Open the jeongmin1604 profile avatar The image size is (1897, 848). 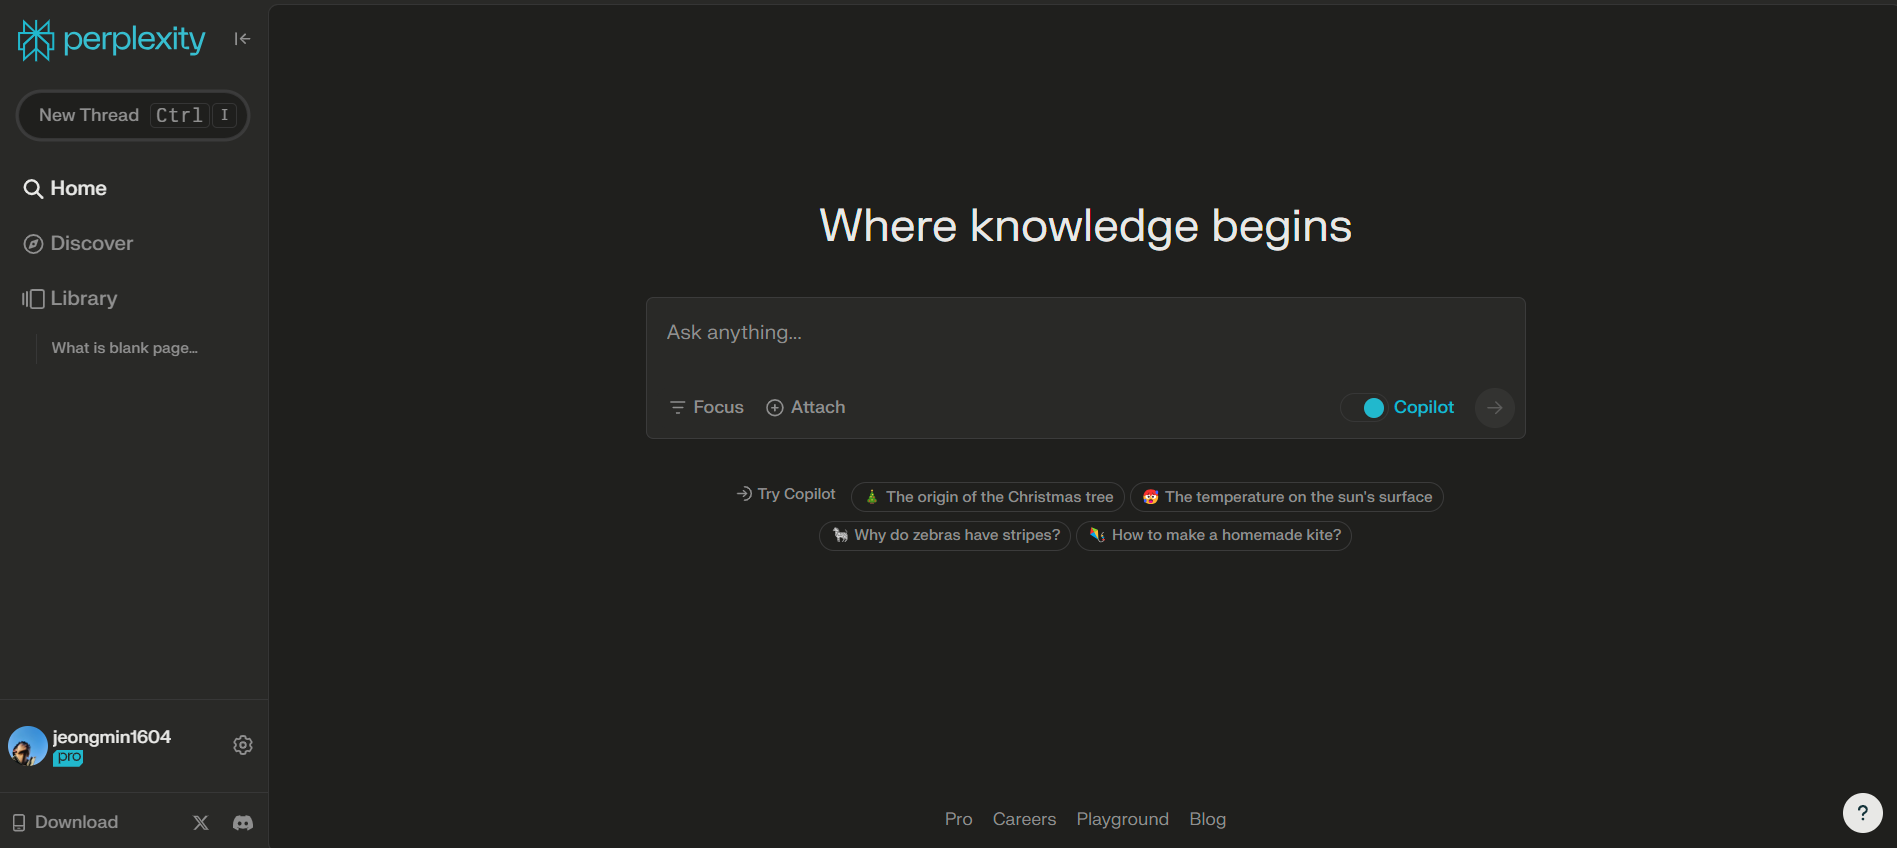(x=28, y=746)
